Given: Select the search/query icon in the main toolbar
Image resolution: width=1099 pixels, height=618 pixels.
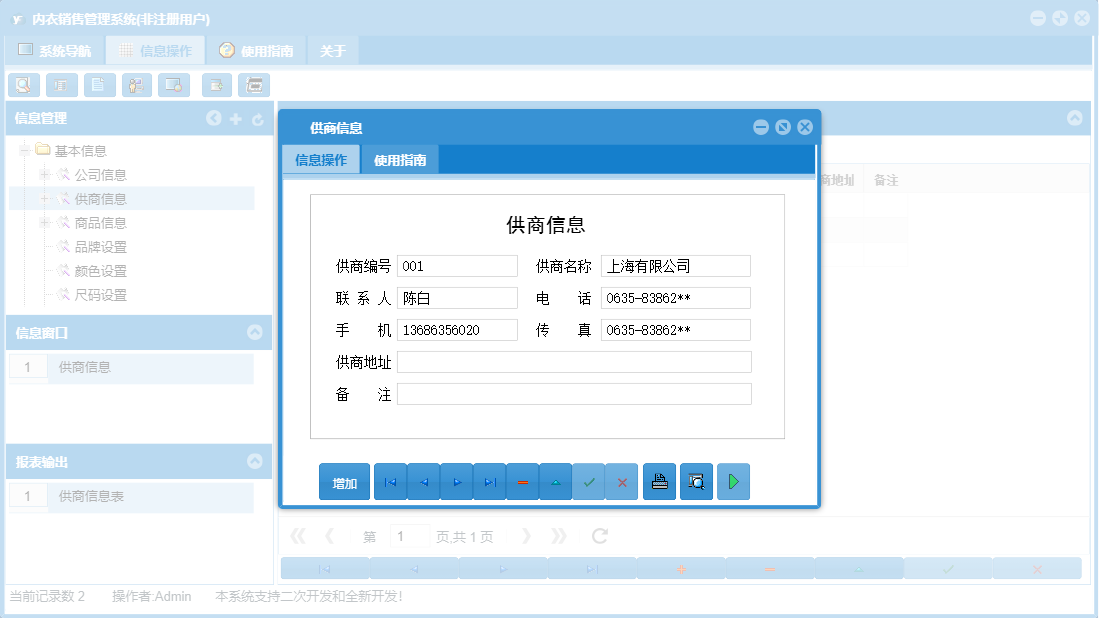Looking at the screenshot, I should [24, 85].
